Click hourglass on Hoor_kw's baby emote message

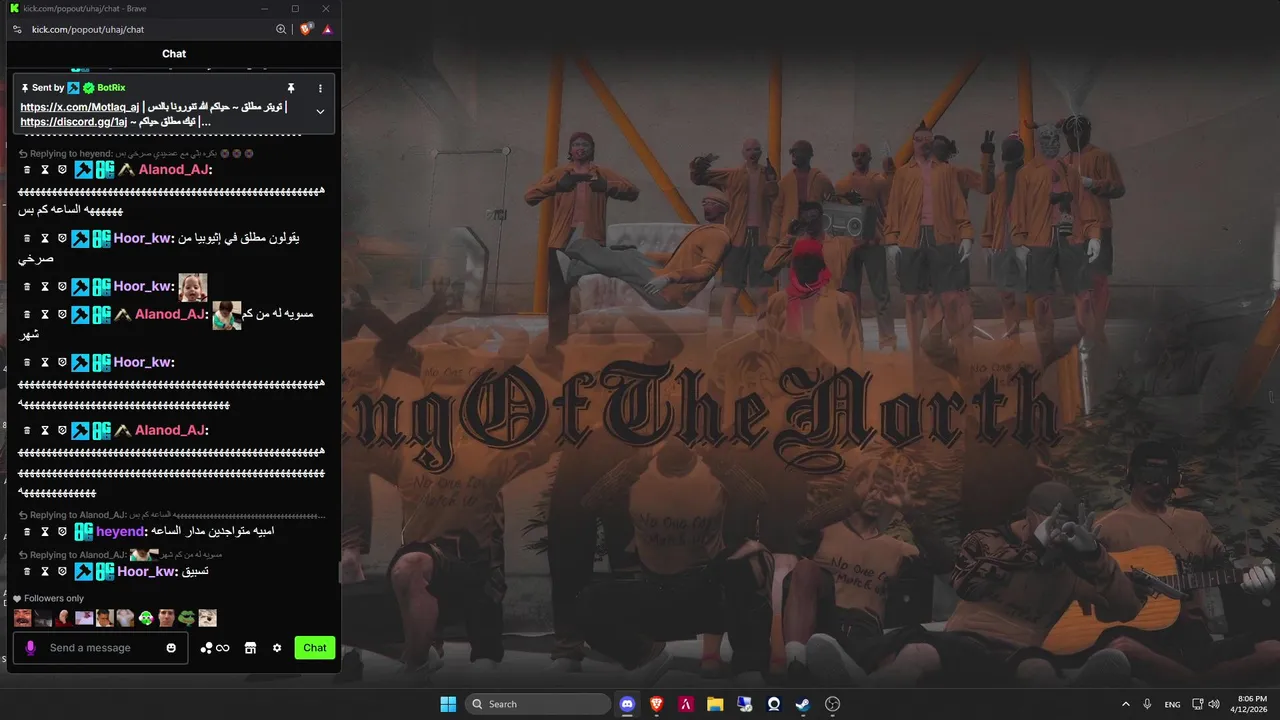(45, 287)
